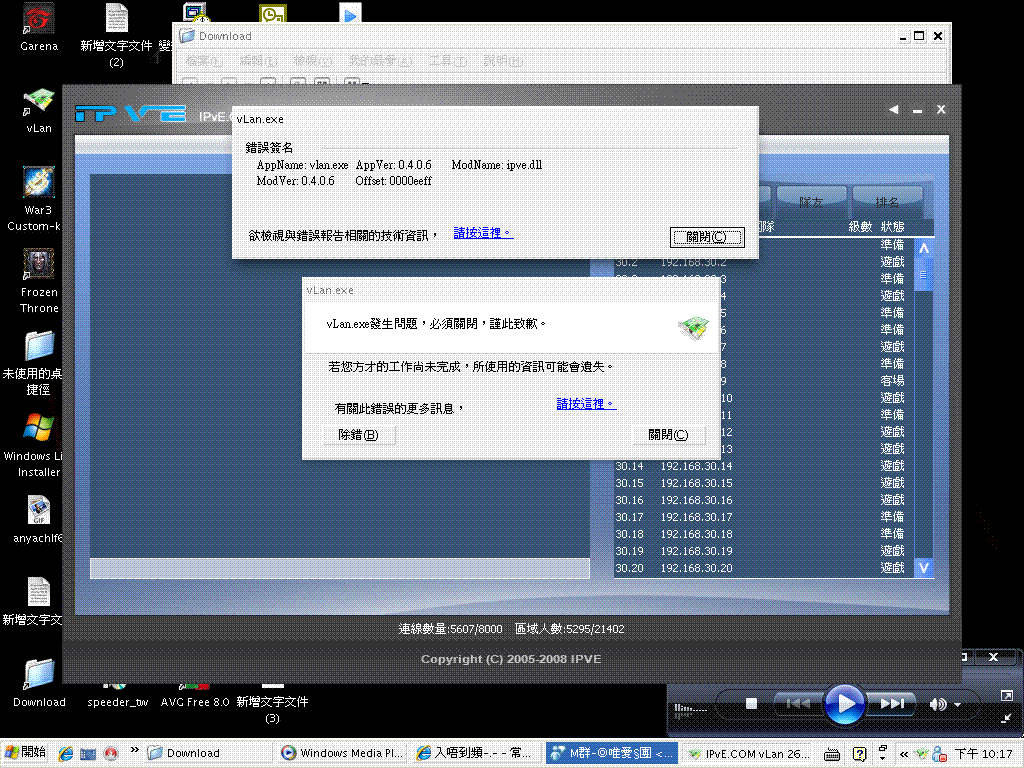Switch to the 排名 tab
1024x768 pixels.
click(x=886, y=202)
